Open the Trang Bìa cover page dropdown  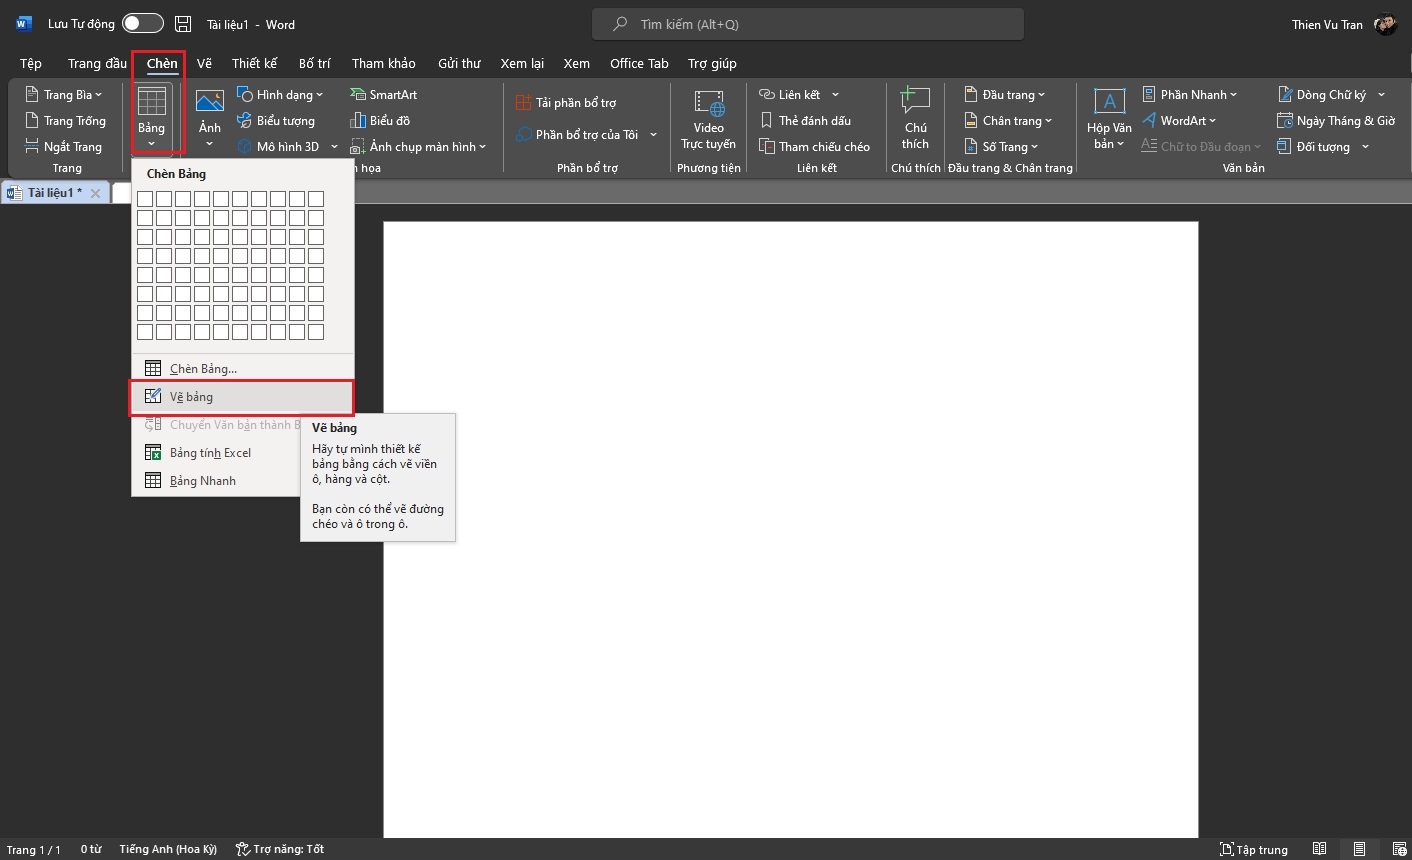[64, 95]
